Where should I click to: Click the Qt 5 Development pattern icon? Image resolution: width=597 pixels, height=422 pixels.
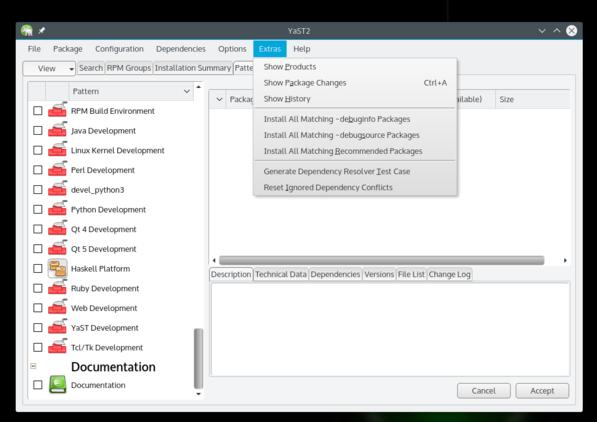click(57, 248)
